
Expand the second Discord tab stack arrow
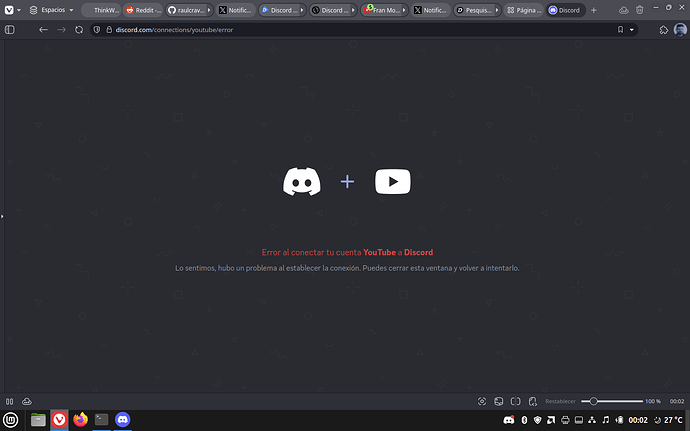[x=353, y=10]
